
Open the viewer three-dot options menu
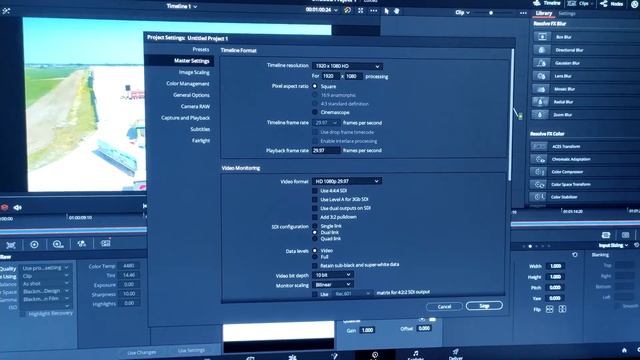[373, 11]
